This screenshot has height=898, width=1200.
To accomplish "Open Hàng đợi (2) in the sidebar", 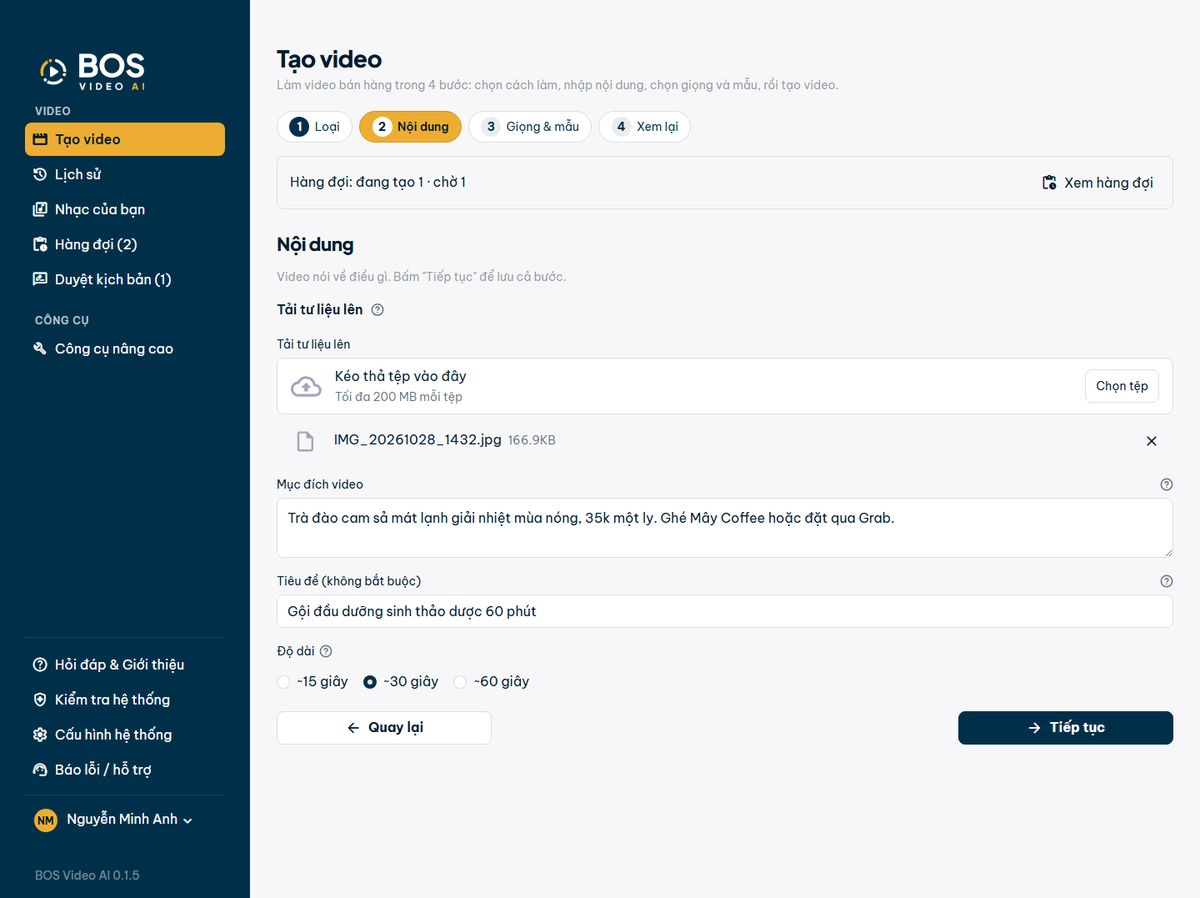I will [x=125, y=245].
